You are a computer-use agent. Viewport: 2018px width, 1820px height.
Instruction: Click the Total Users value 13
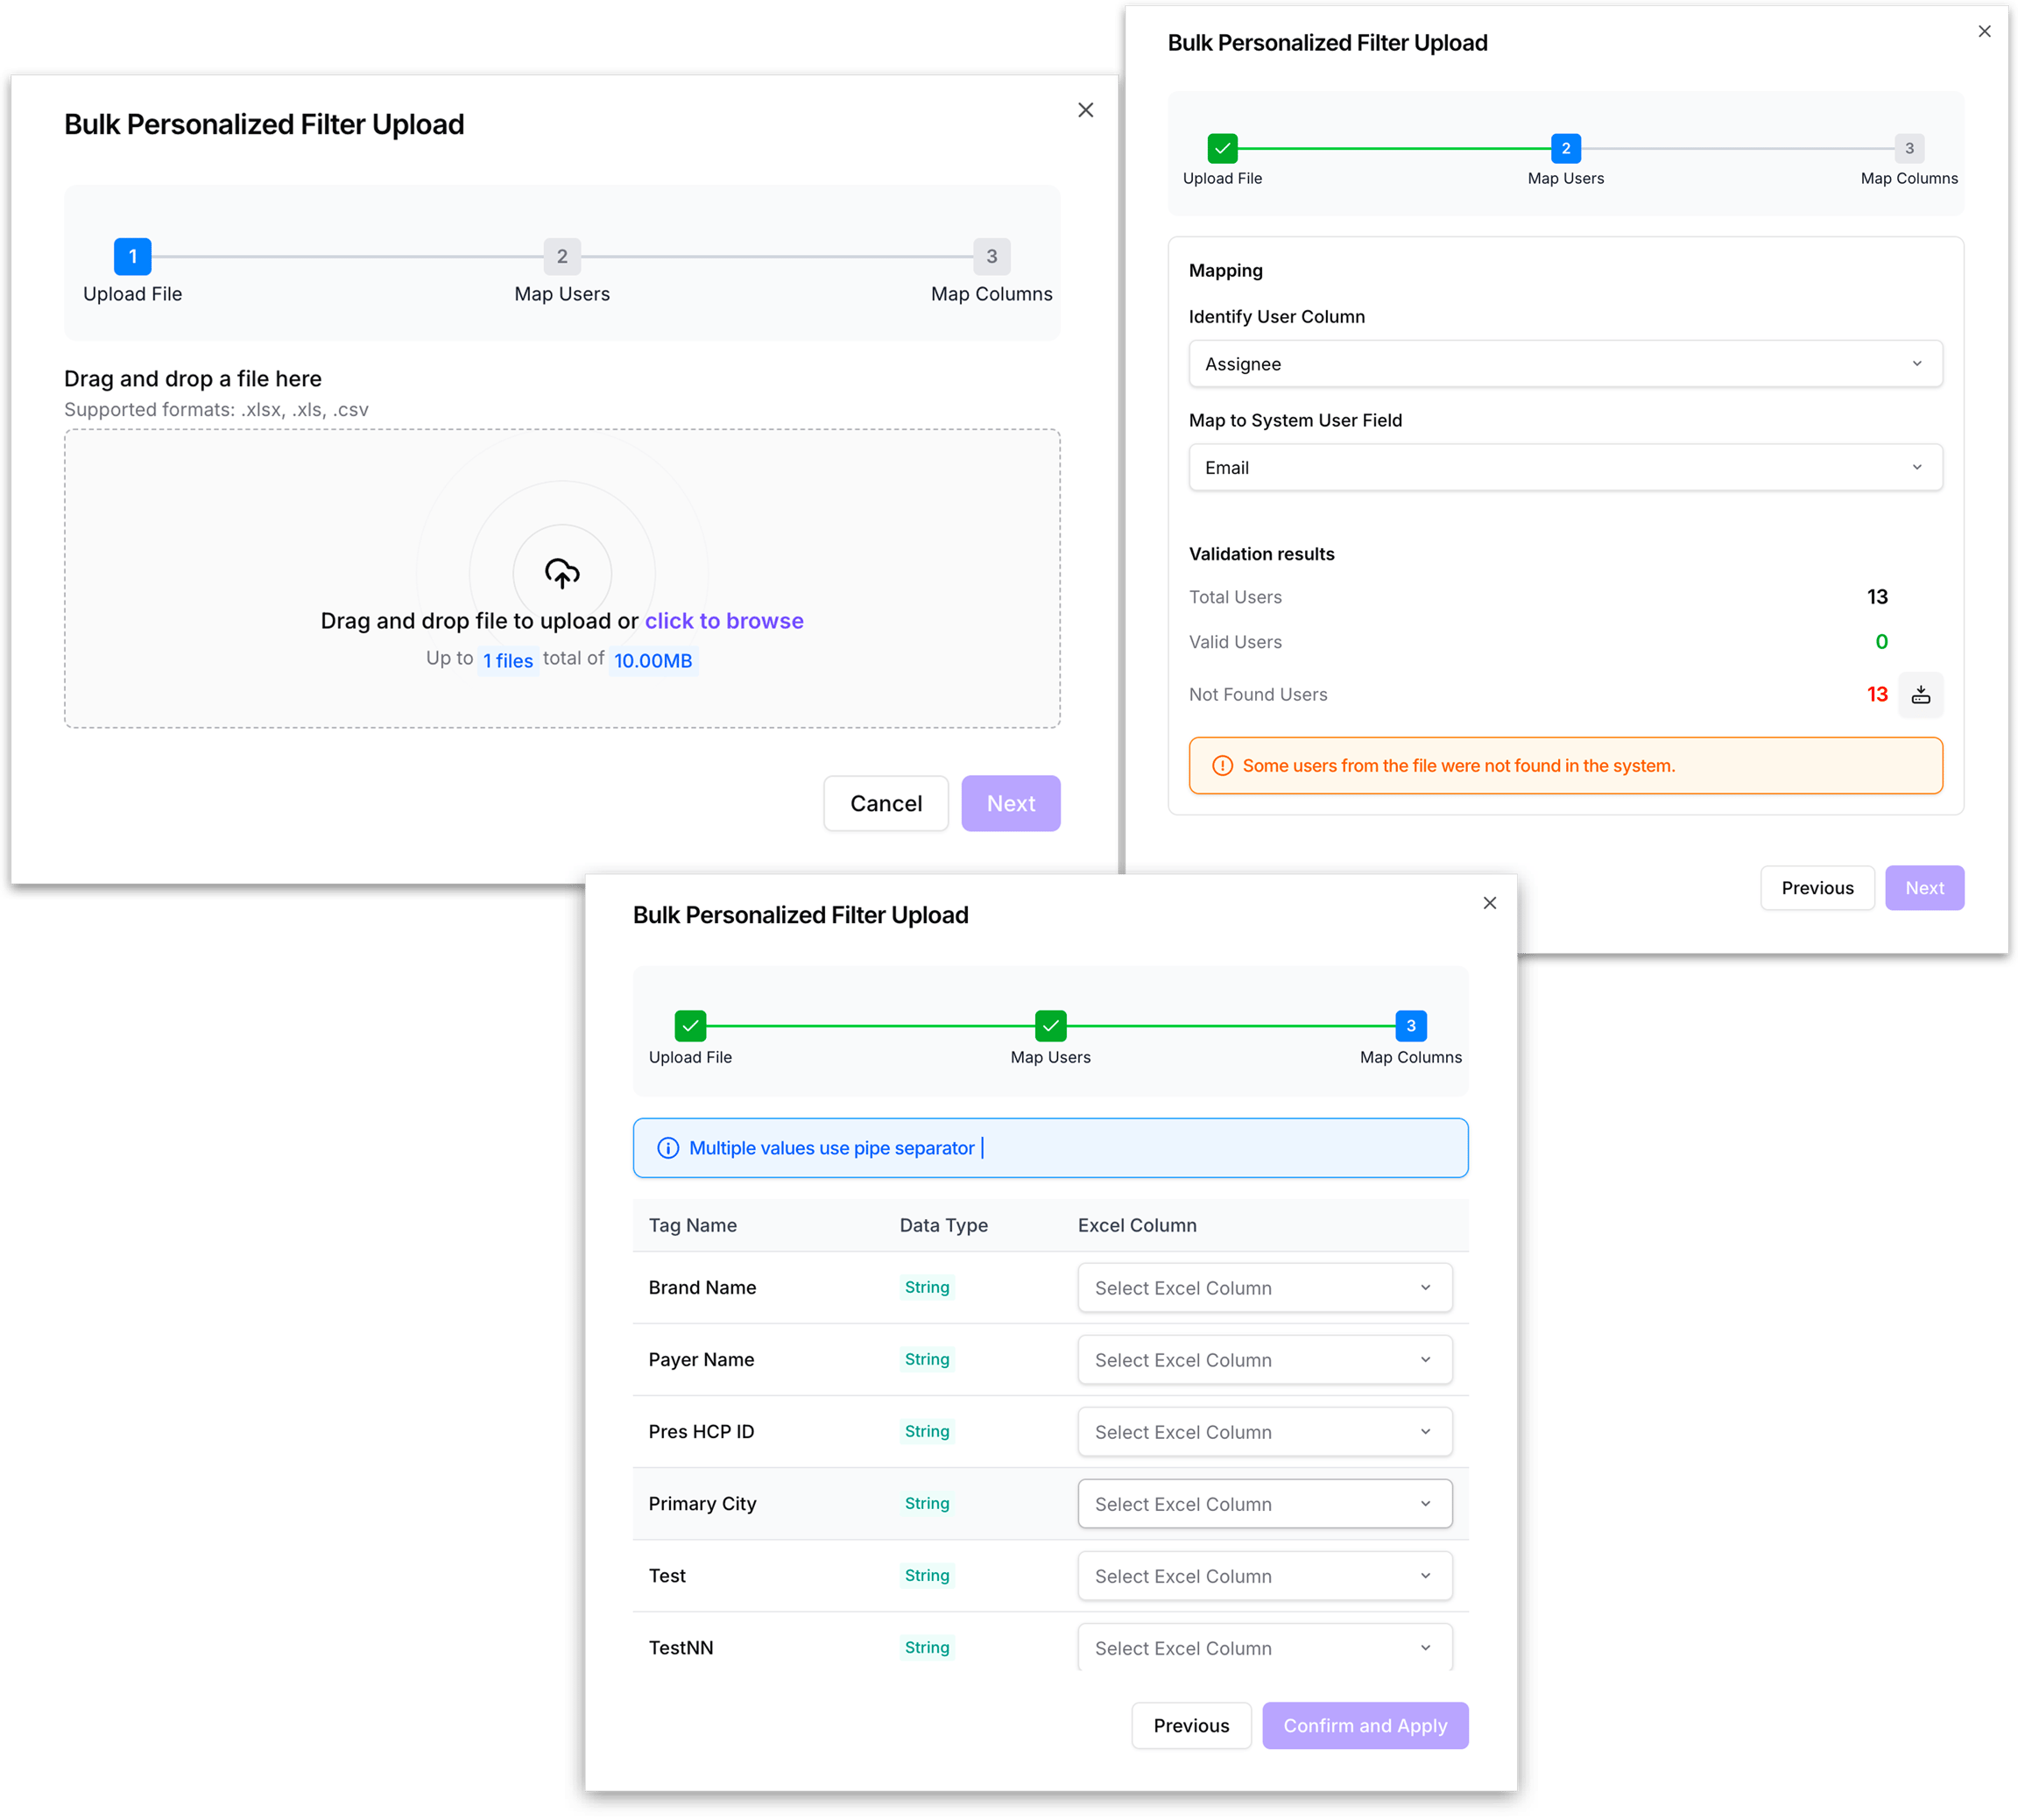(1876, 597)
